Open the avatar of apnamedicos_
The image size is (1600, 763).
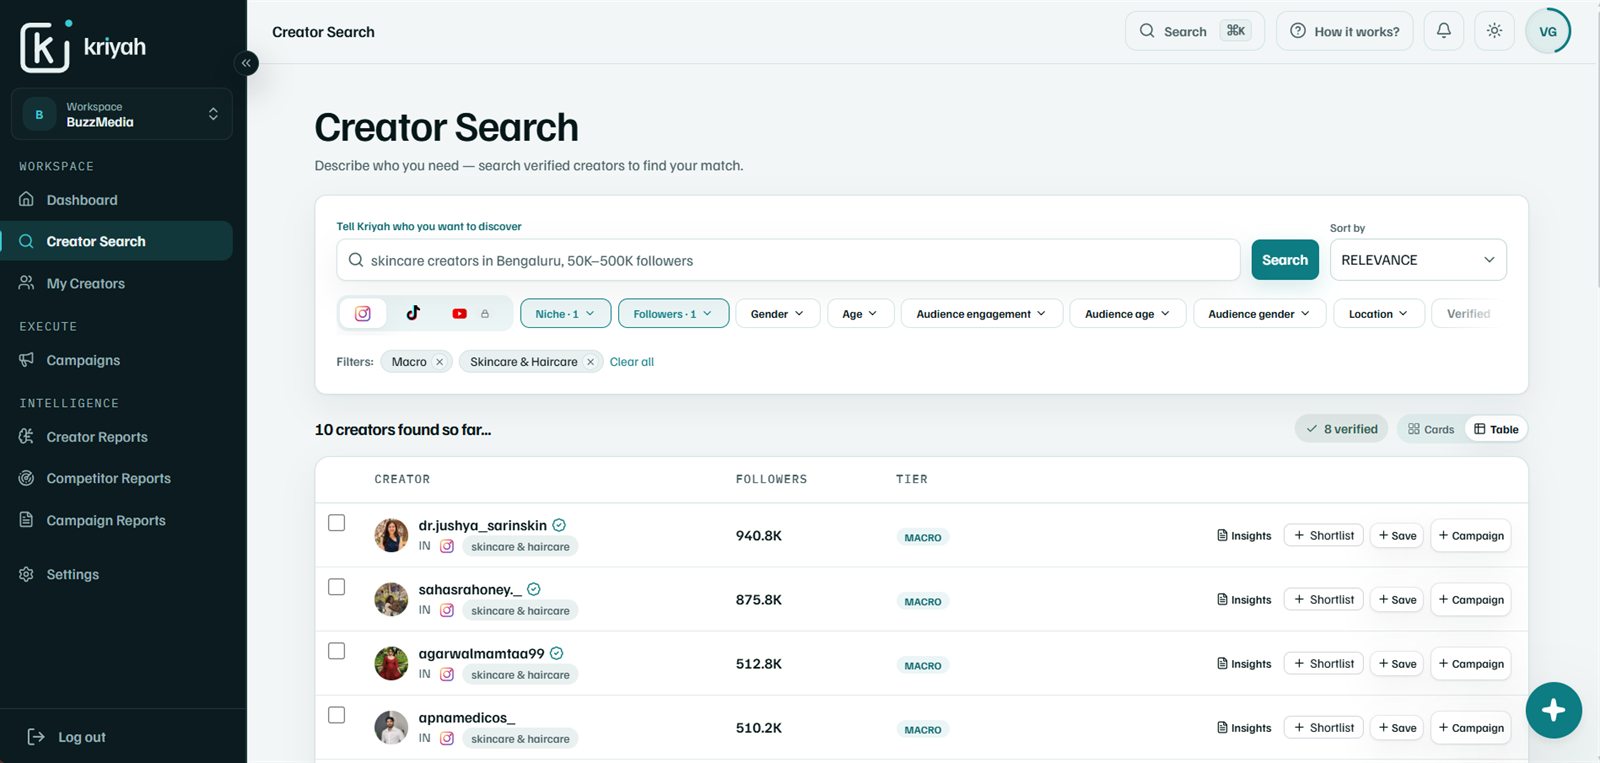pos(391,728)
